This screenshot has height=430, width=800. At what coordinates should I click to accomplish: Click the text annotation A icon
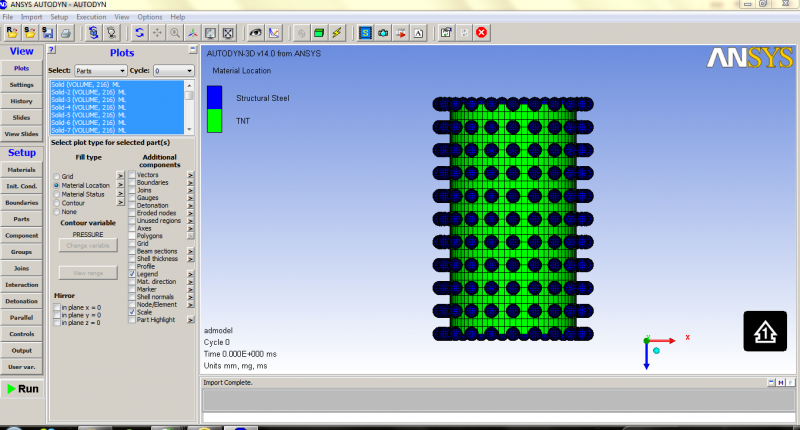(418, 33)
